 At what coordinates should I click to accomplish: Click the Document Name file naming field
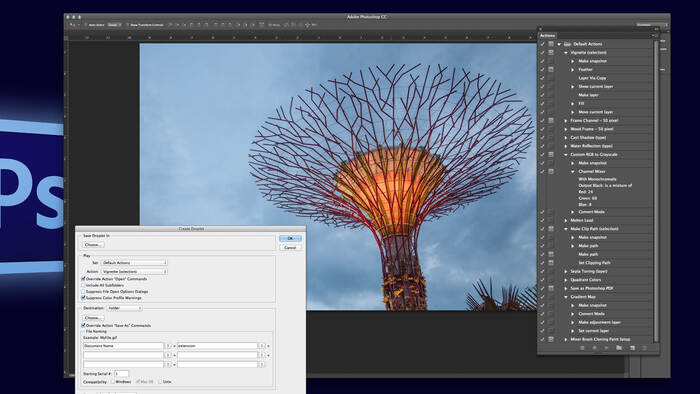point(123,346)
